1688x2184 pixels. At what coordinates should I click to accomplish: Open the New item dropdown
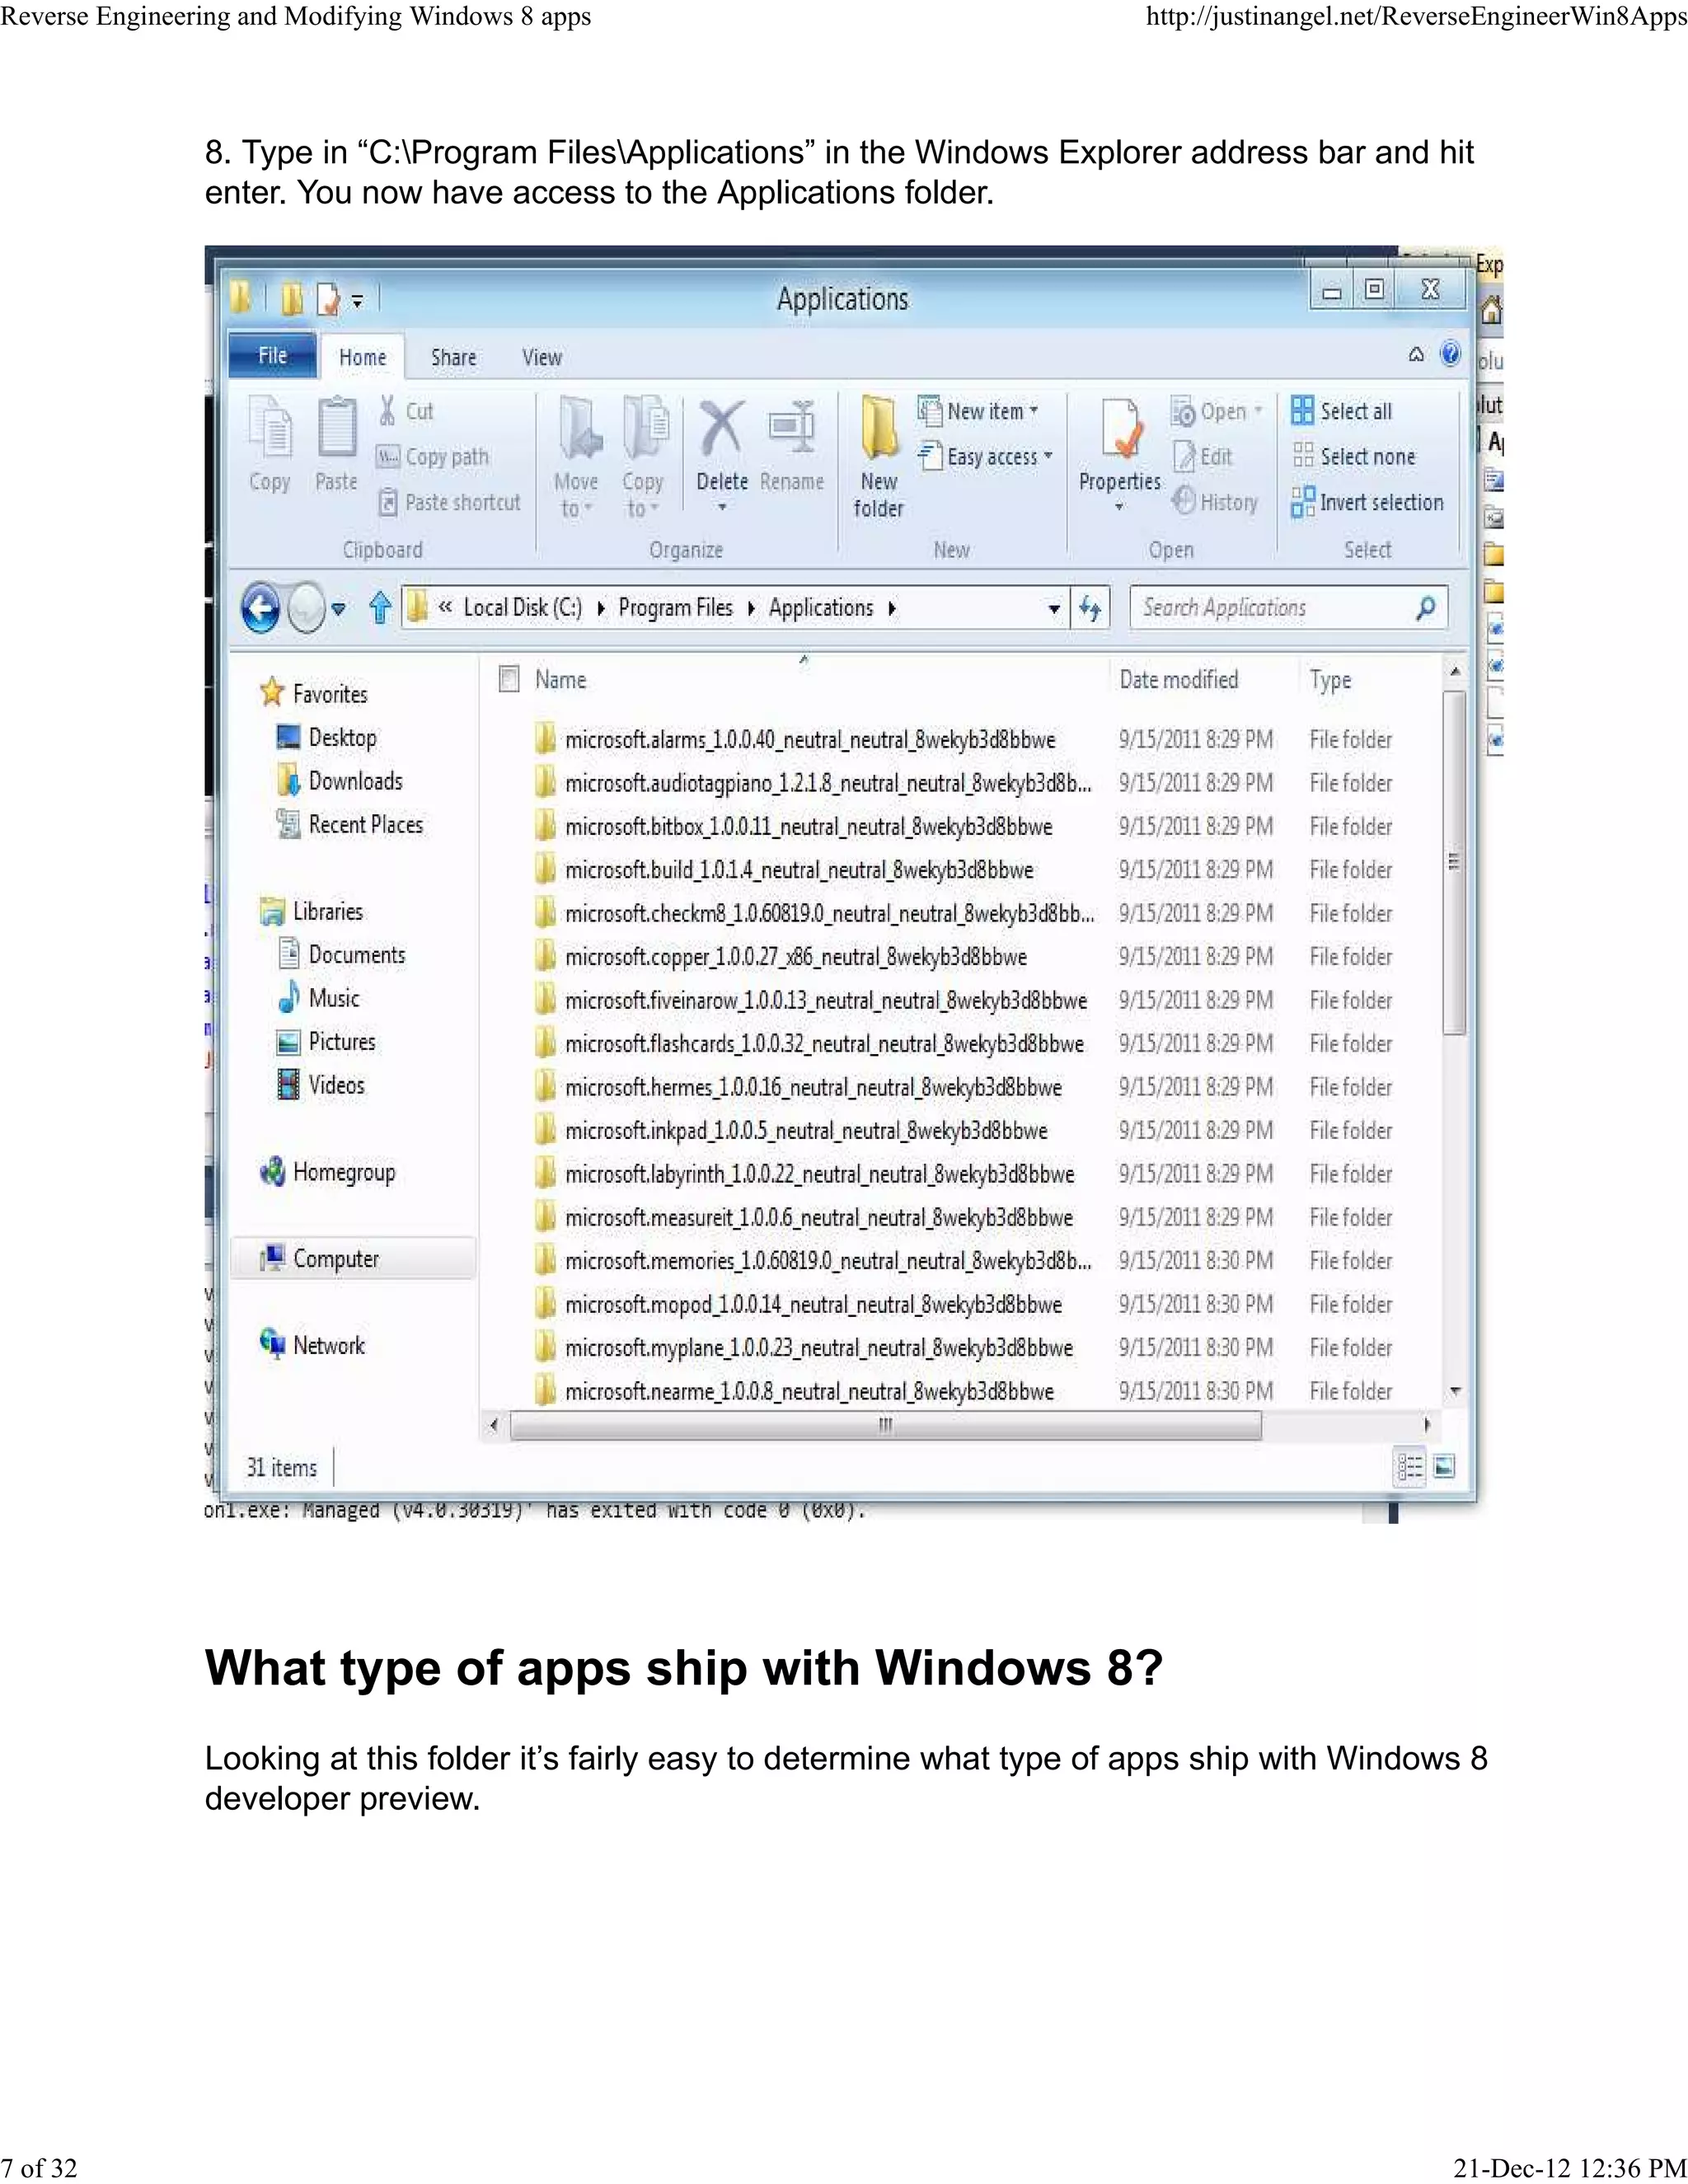pyautogui.click(x=979, y=411)
